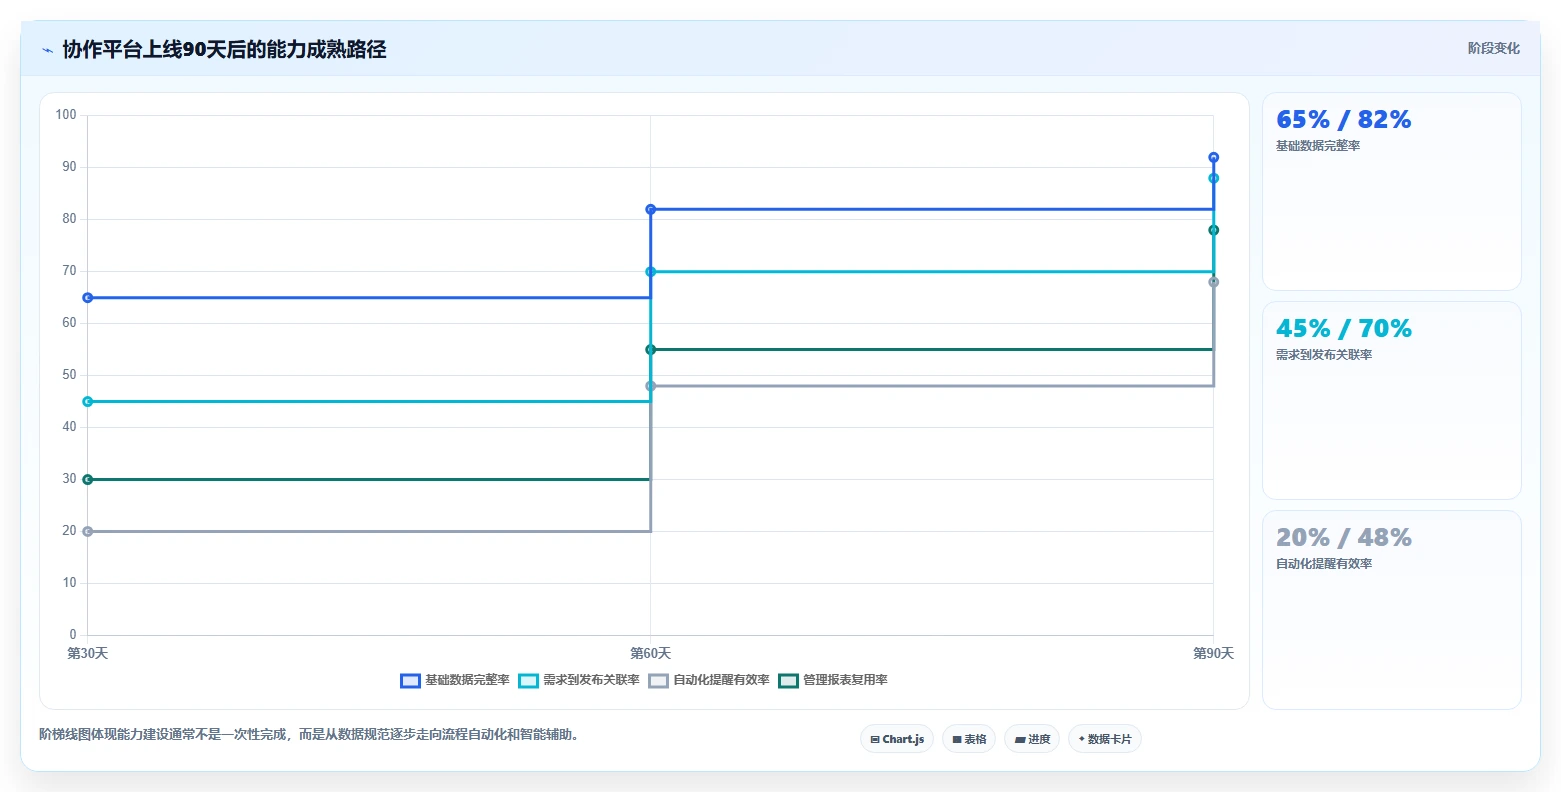Click 自动化提醒有效率 point at 第60天 (48)

pos(651,386)
